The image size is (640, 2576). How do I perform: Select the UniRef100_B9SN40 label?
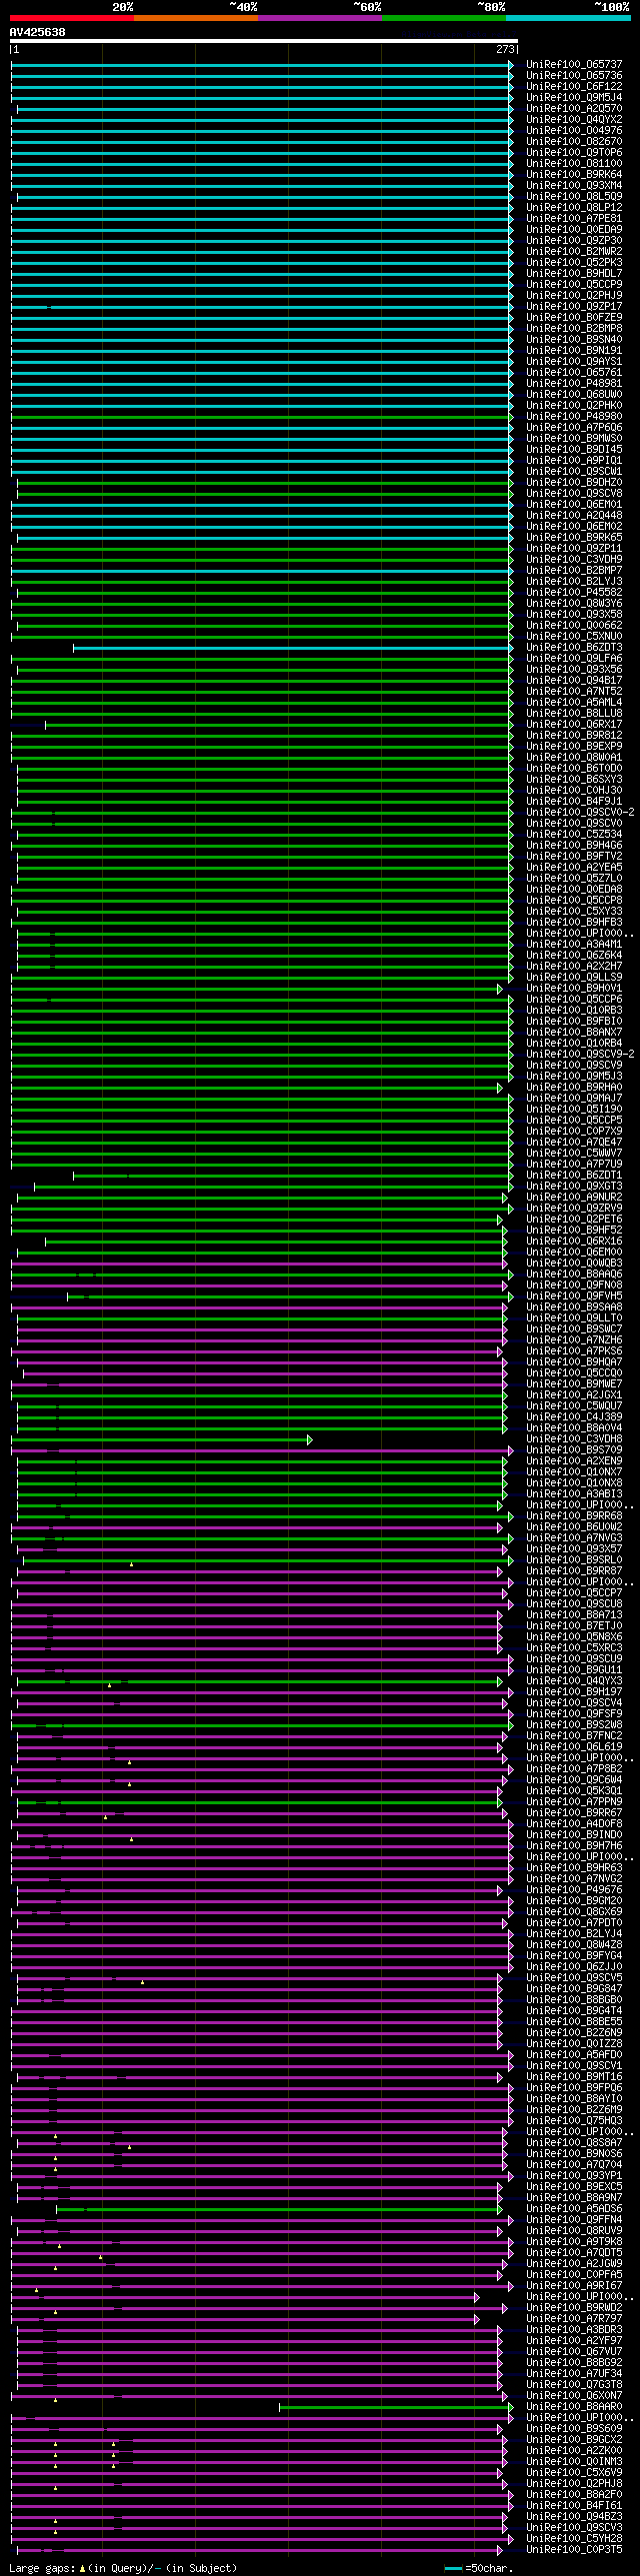[x=574, y=340]
